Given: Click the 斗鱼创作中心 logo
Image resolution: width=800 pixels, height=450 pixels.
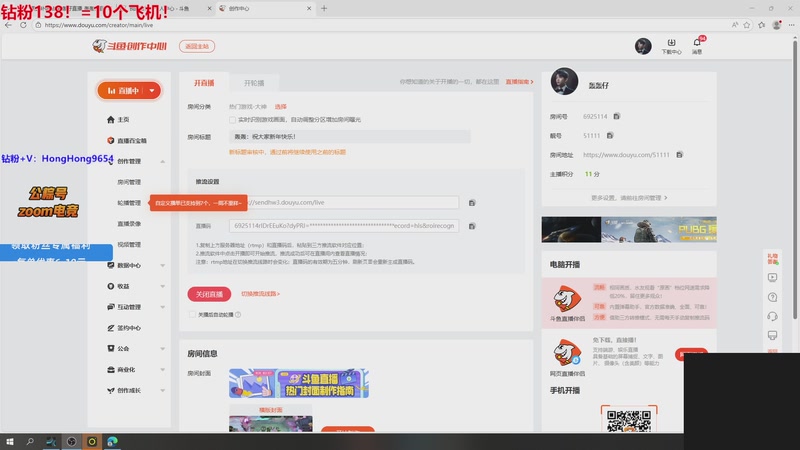Looking at the screenshot, I should coord(130,46).
